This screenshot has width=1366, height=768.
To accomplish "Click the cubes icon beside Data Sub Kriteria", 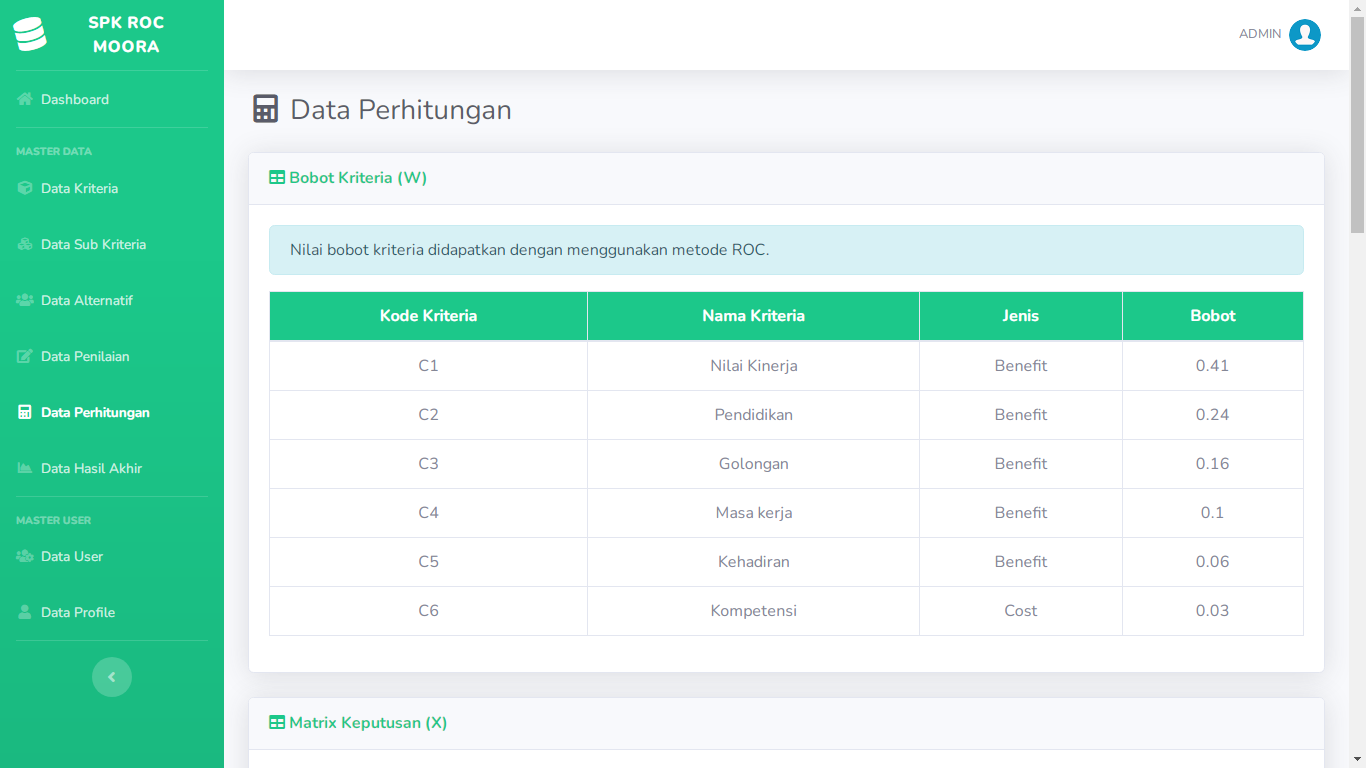I will click(25, 244).
